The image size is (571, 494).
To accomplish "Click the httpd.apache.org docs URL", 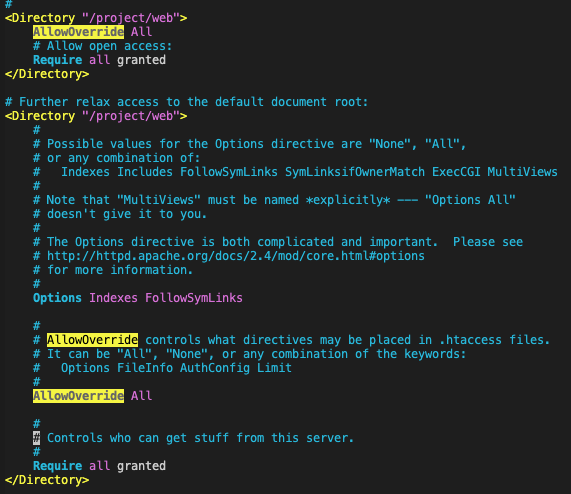I will pyautogui.click(x=236, y=256).
